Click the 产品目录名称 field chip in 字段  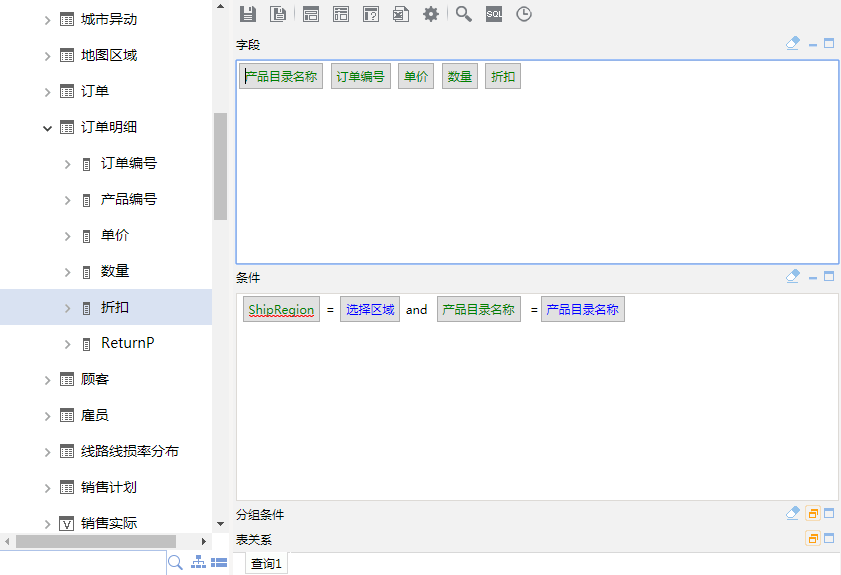pyautogui.click(x=281, y=76)
